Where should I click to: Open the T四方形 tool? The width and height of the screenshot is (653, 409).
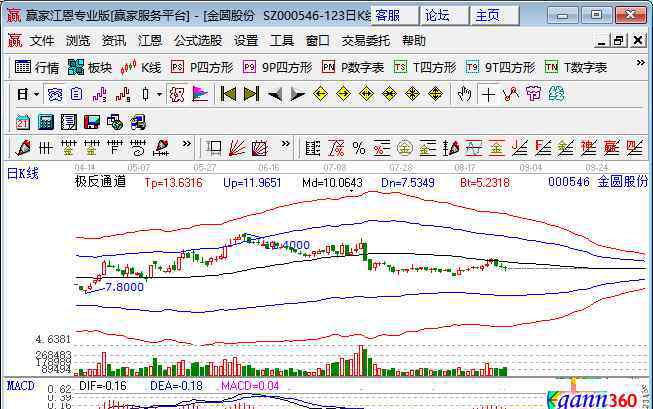tap(425, 67)
